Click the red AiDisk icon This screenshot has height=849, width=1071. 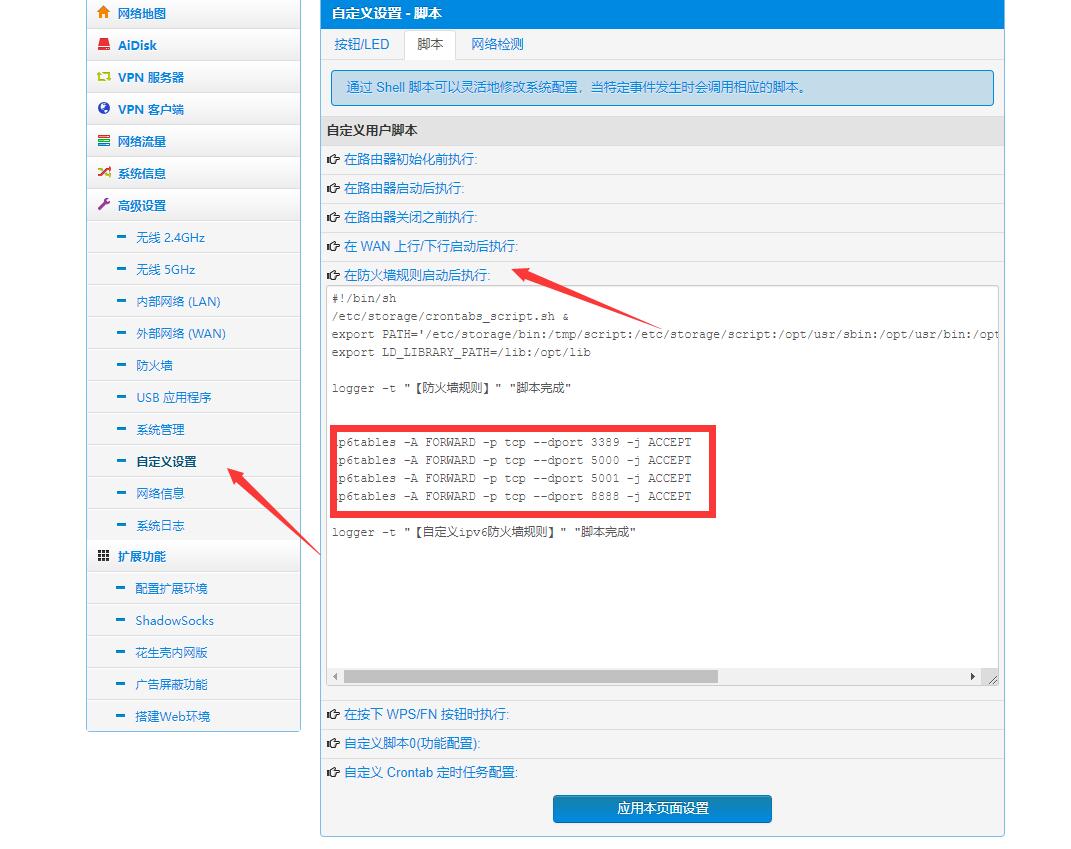[104, 45]
